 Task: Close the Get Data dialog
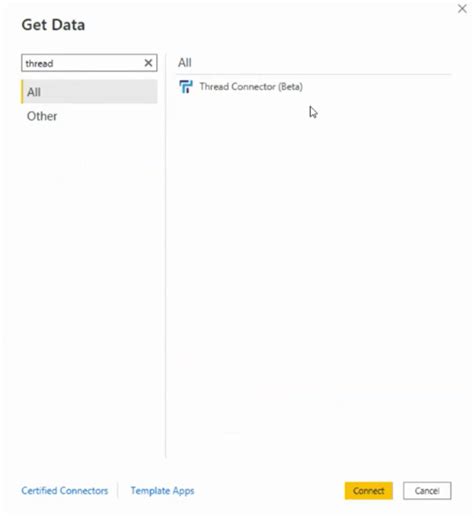coord(462,9)
